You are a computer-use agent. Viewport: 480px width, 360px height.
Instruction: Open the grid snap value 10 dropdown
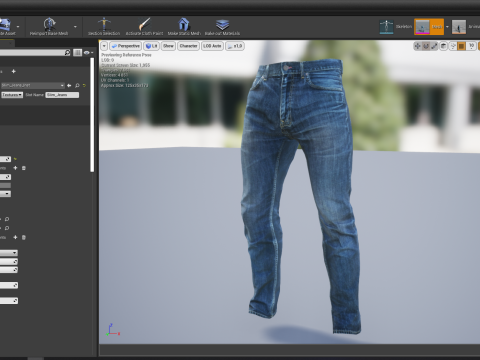pyautogui.click(x=471, y=46)
